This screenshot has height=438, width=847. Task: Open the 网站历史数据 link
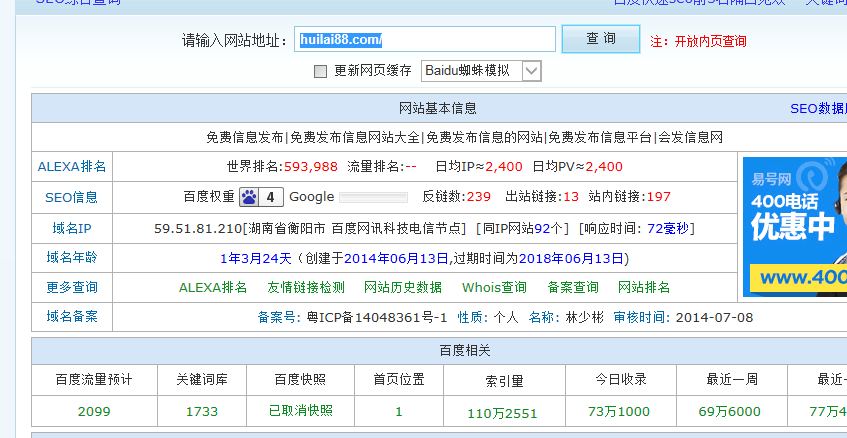403,287
